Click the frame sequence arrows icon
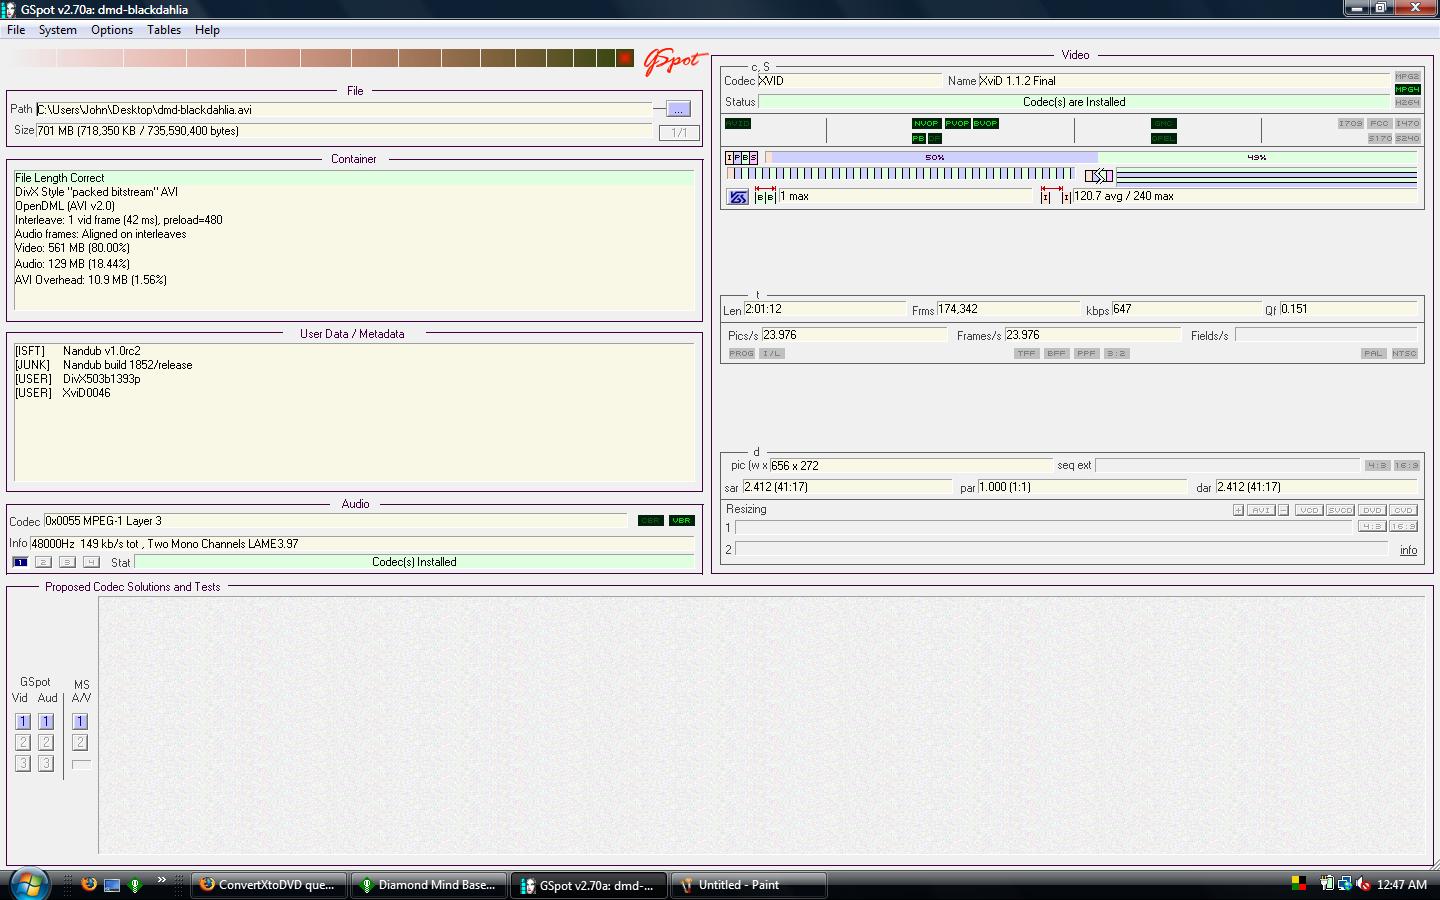This screenshot has width=1440, height=900. click(x=1099, y=176)
